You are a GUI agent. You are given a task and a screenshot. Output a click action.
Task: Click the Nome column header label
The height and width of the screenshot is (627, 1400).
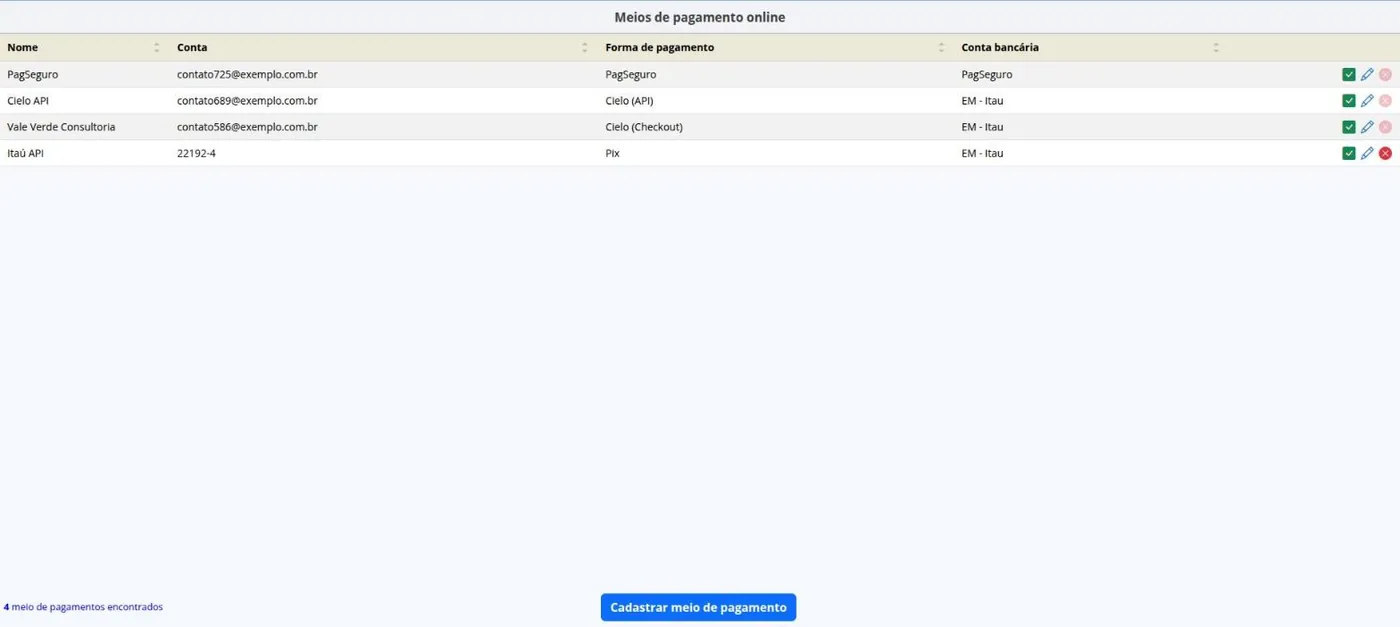(x=22, y=47)
